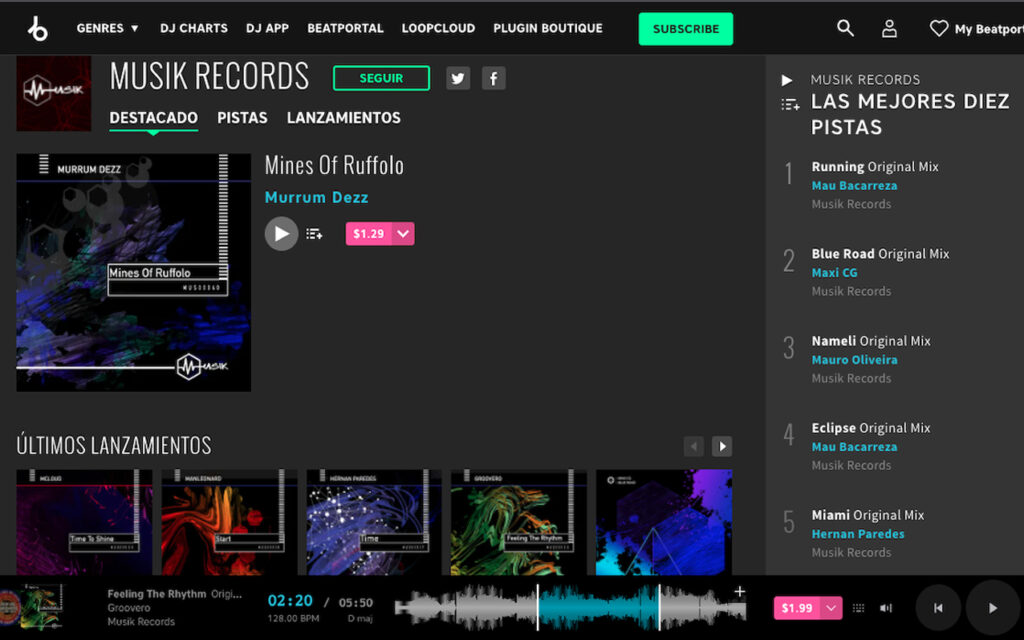Open Nameli Original Mix track
This screenshot has height=640, width=1024.
pos(871,341)
